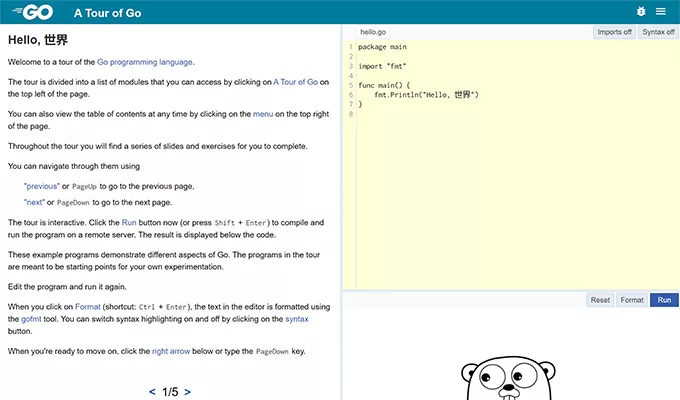This screenshot has height=400, width=680.
Task: Go to previous slide with left arrow
Action: click(152, 392)
